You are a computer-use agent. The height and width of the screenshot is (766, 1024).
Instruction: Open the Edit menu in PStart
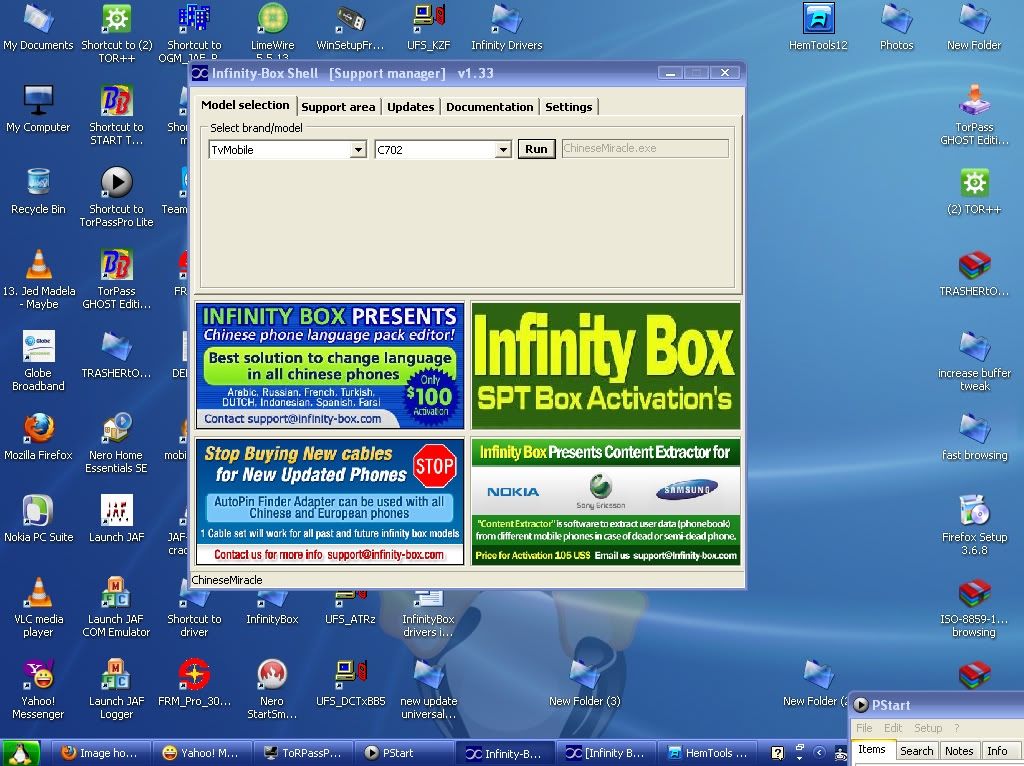point(893,727)
